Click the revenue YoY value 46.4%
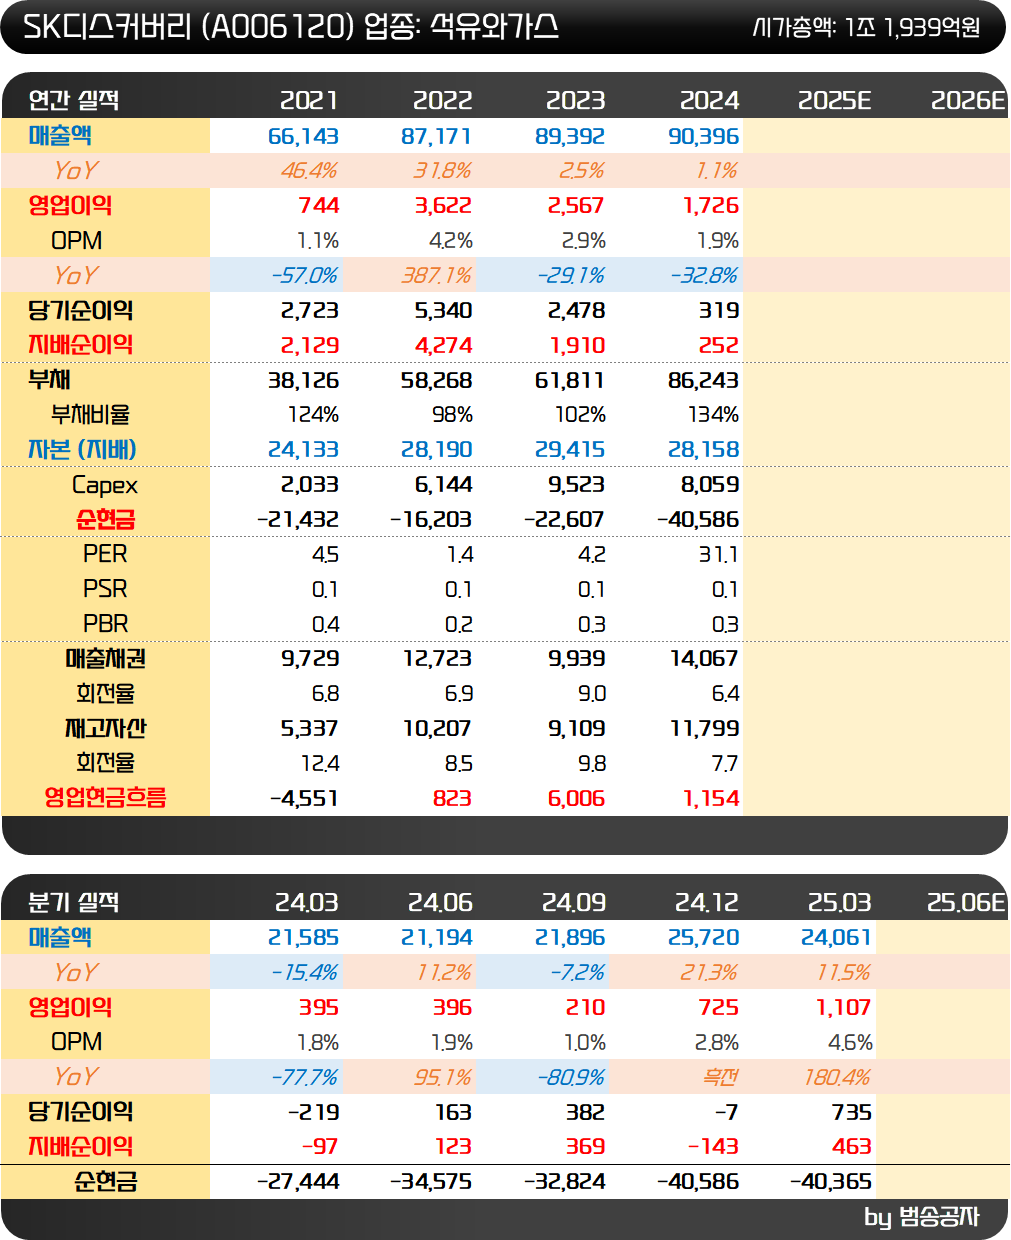 [x=308, y=171]
